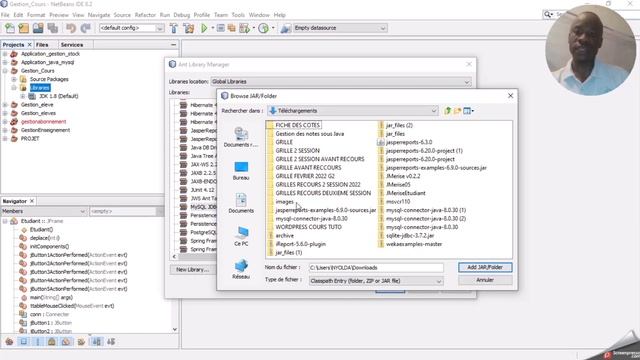Click the datasource icon beside Empty datasource
Screen dimensions: 640x360
click(x=286, y=28)
